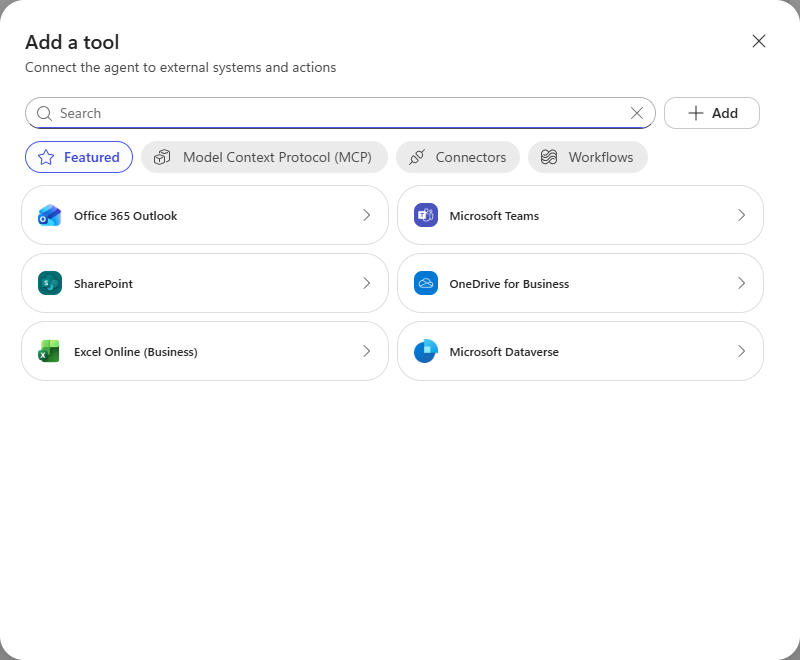
Task: Click the Office 365 Outlook icon
Action: [x=49, y=215]
